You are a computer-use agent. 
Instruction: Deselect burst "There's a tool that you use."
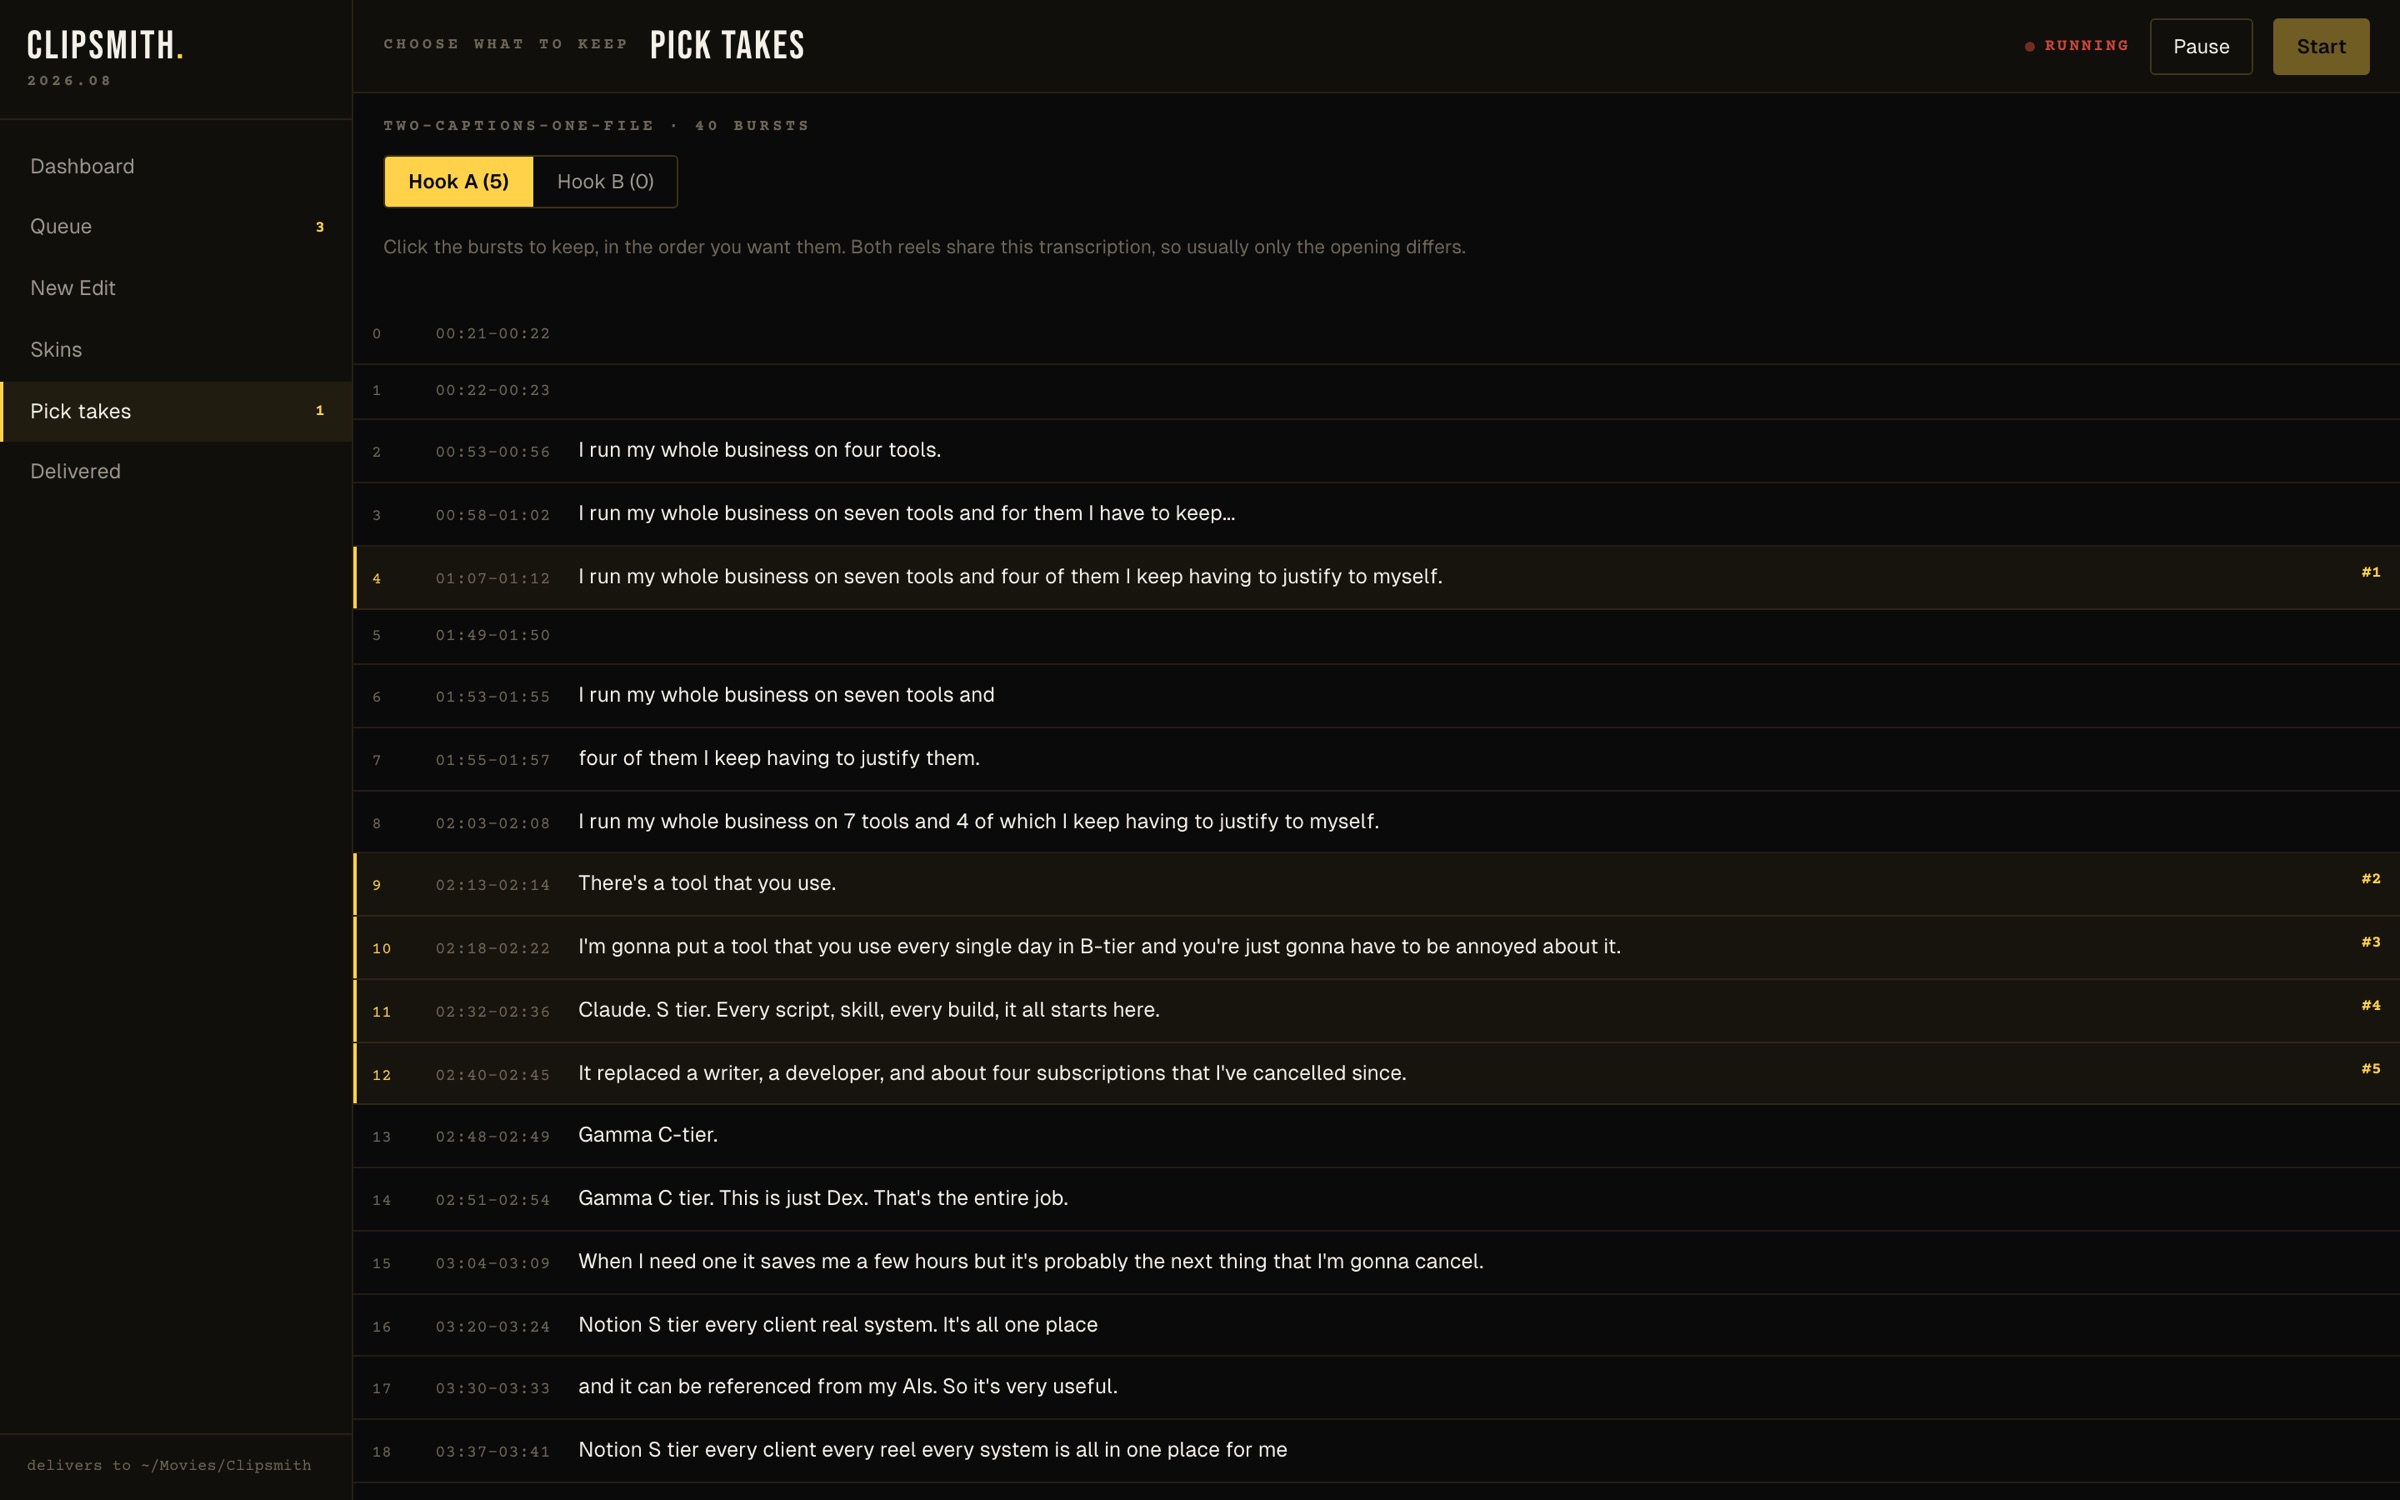pyautogui.click(x=1376, y=884)
